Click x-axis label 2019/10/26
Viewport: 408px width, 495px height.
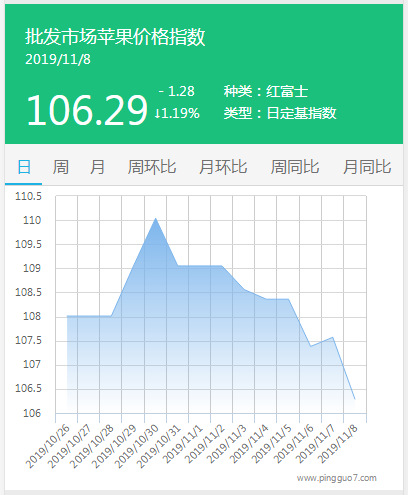(x=48, y=446)
